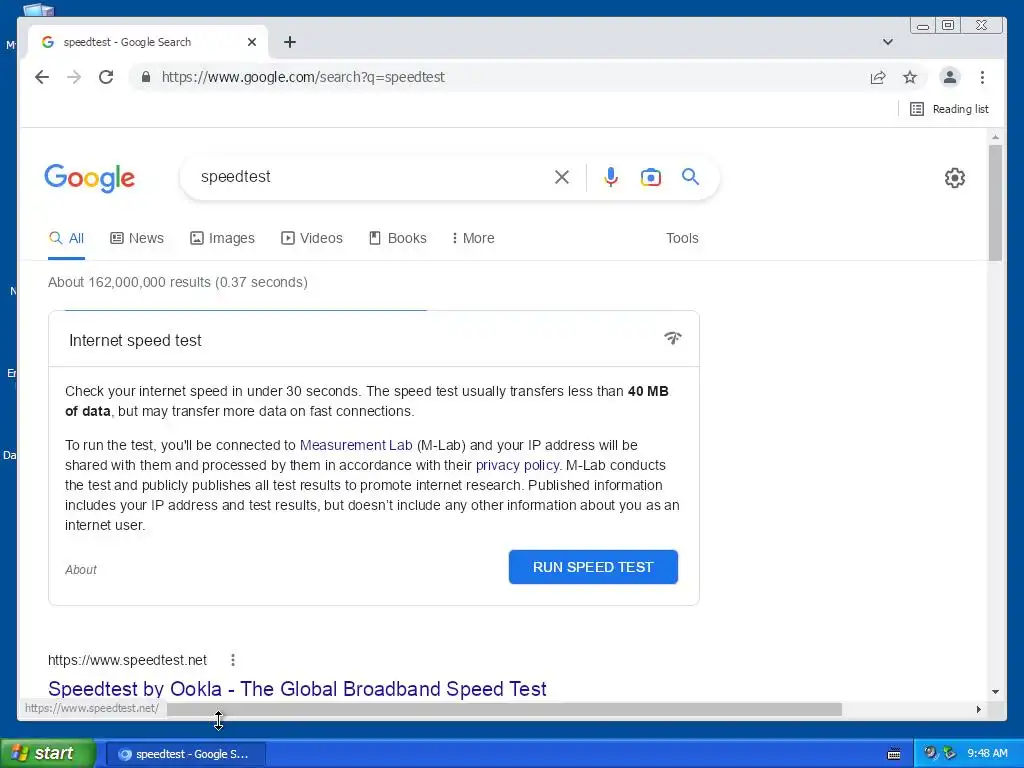Bookmark this page with the star

coord(910,78)
